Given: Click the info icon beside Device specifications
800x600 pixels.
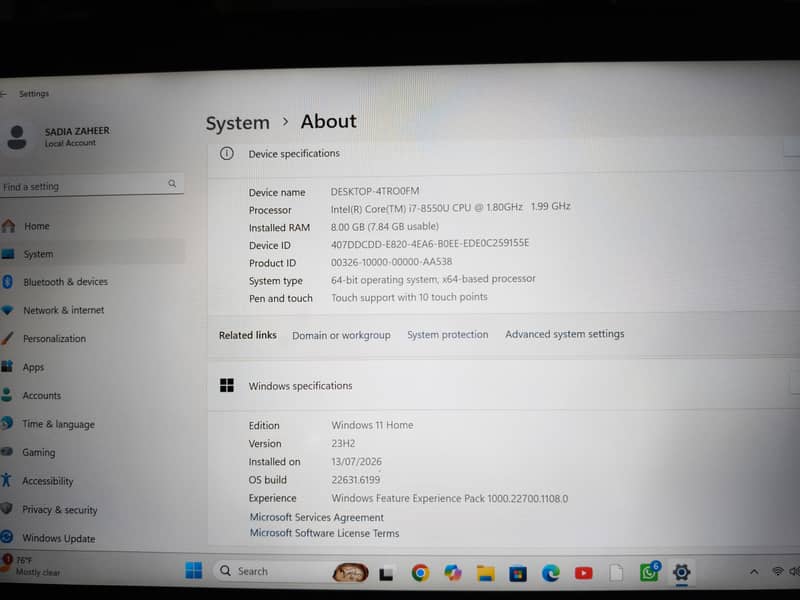Looking at the screenshot, I should [227, 153].
